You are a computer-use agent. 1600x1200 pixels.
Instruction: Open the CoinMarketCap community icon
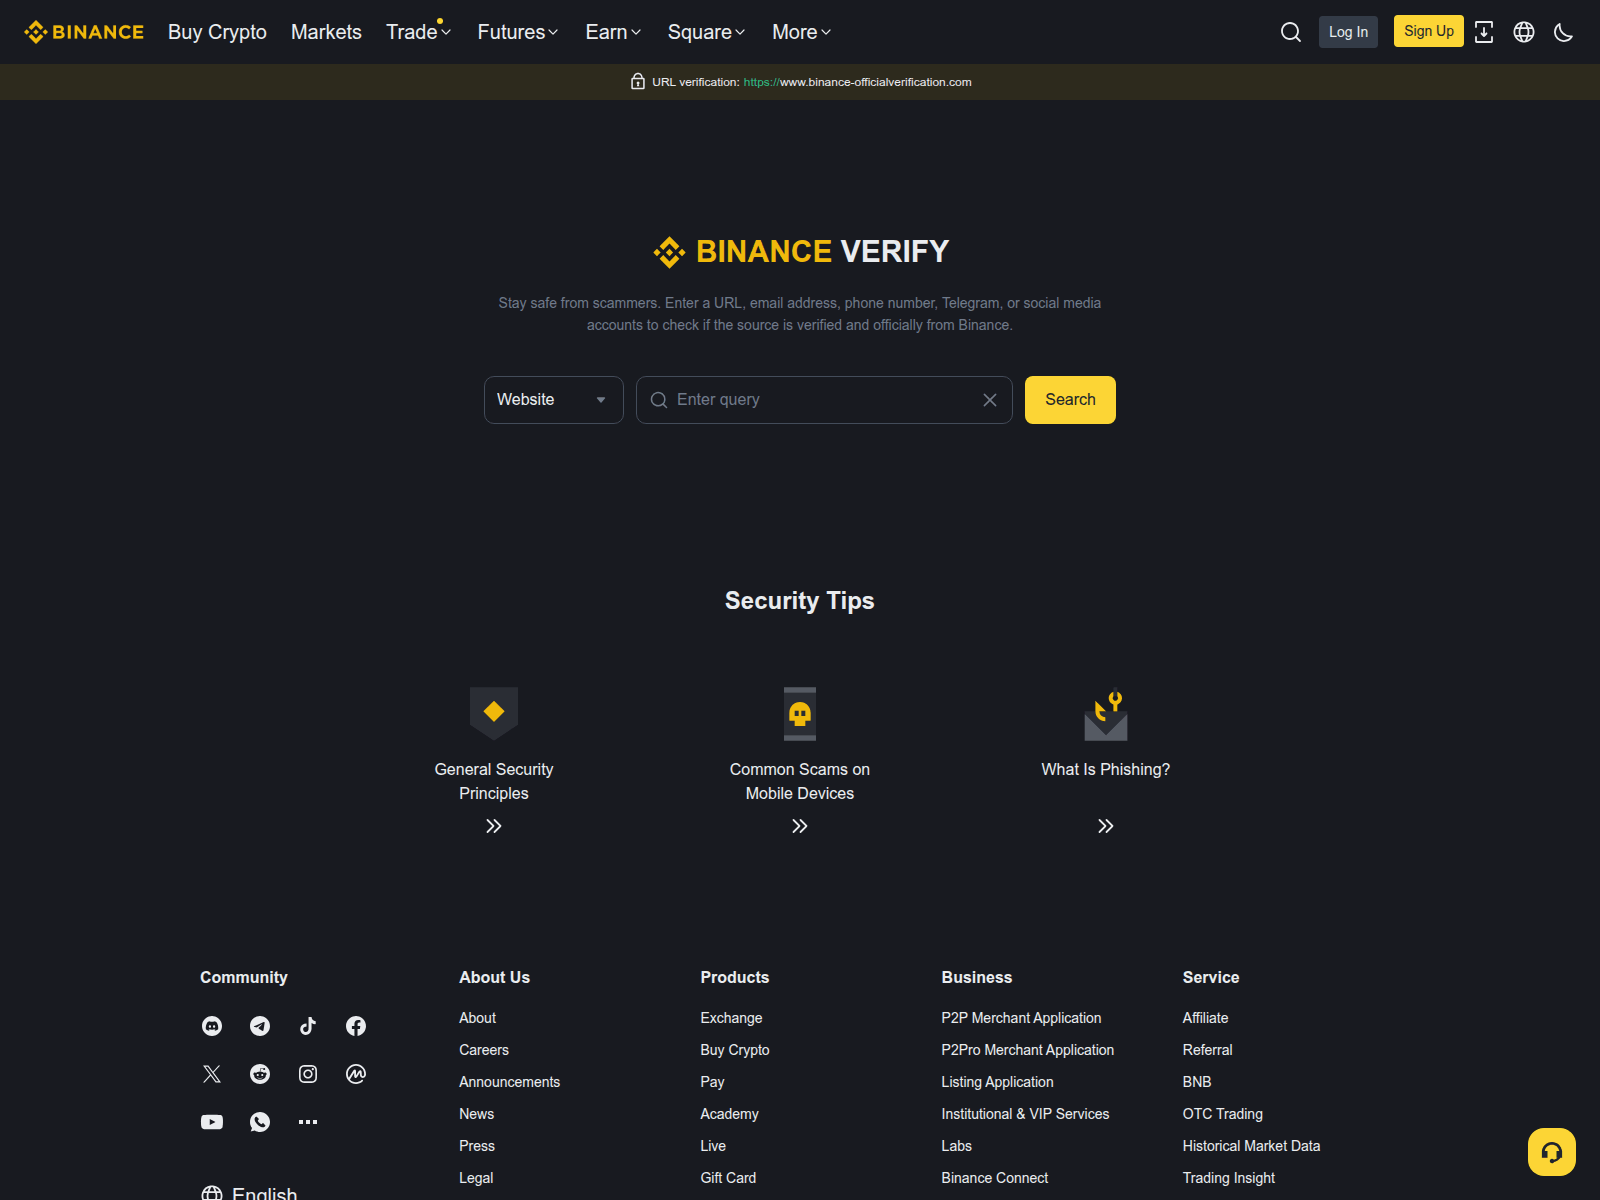coord(356,1074)
